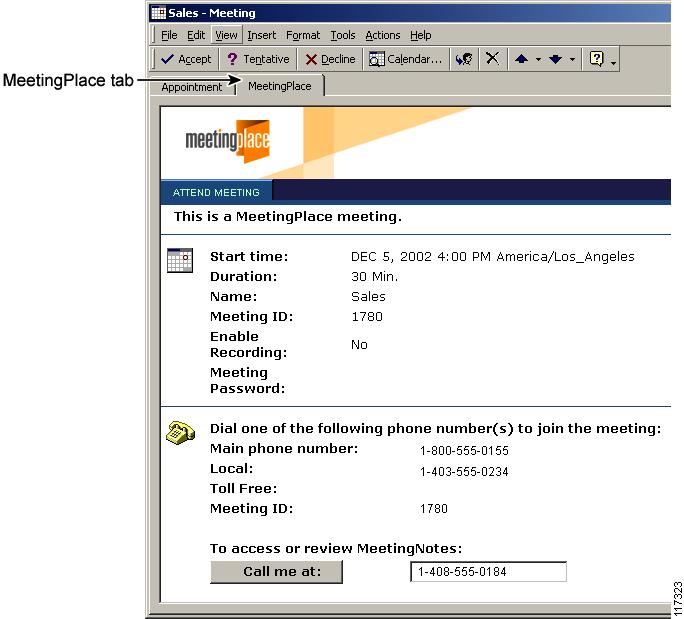Open the Format menu
The height and width of the screenshot is (619, 684).
point(303,35)
